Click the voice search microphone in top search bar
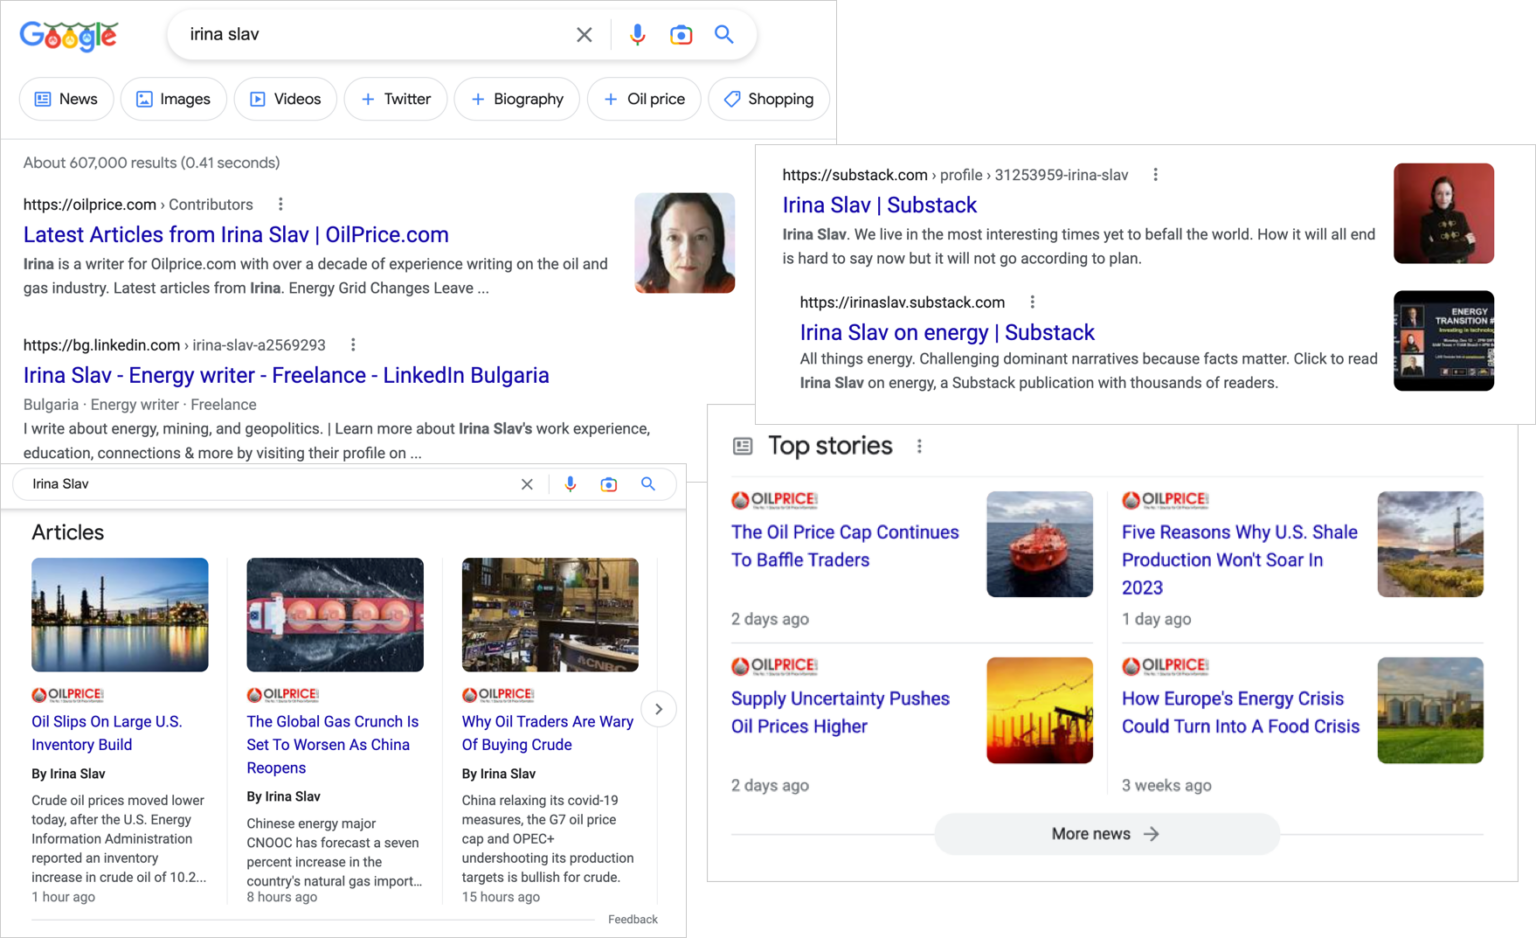Screen dimensions: 1536x938 click(637, 35)
